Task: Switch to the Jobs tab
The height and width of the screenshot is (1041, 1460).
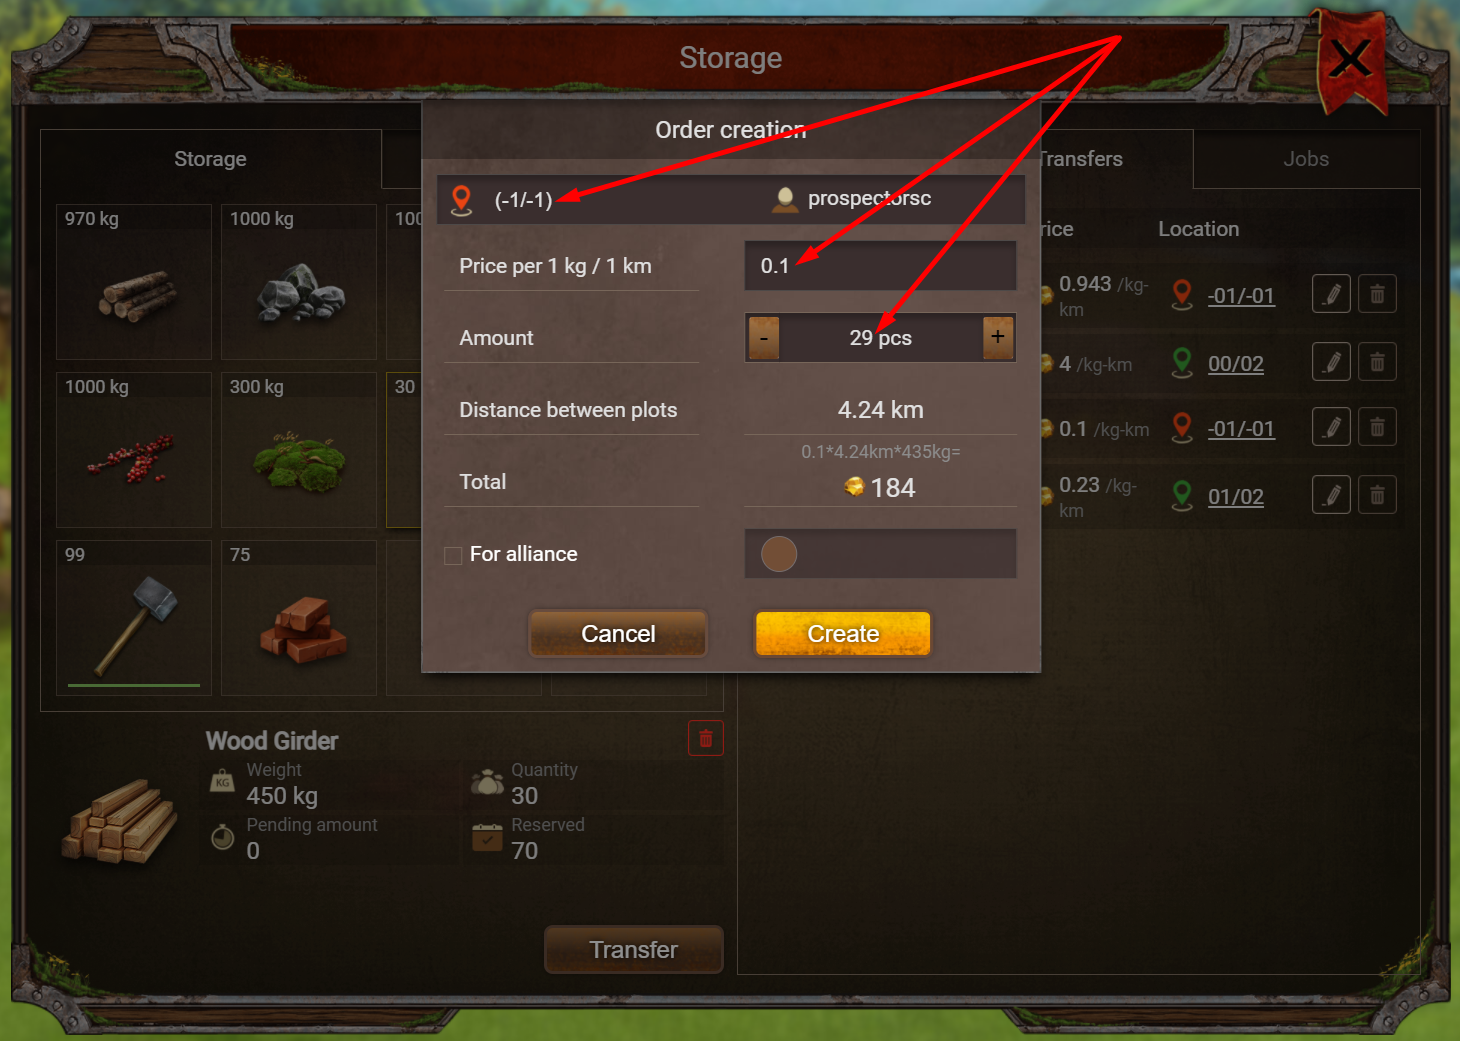Action: (x=1306, y=159)
